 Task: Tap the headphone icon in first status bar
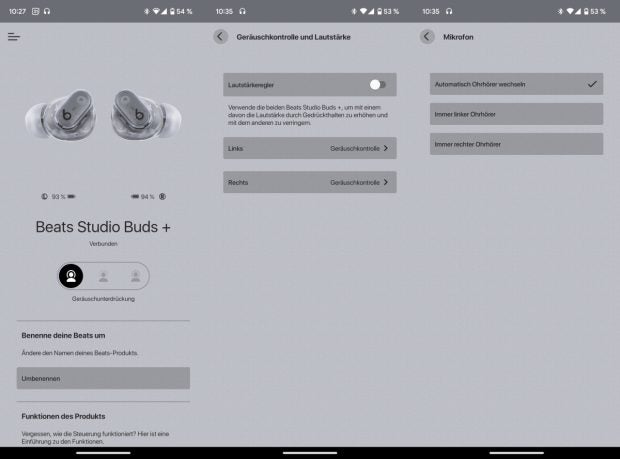click(x=47, y=11)
